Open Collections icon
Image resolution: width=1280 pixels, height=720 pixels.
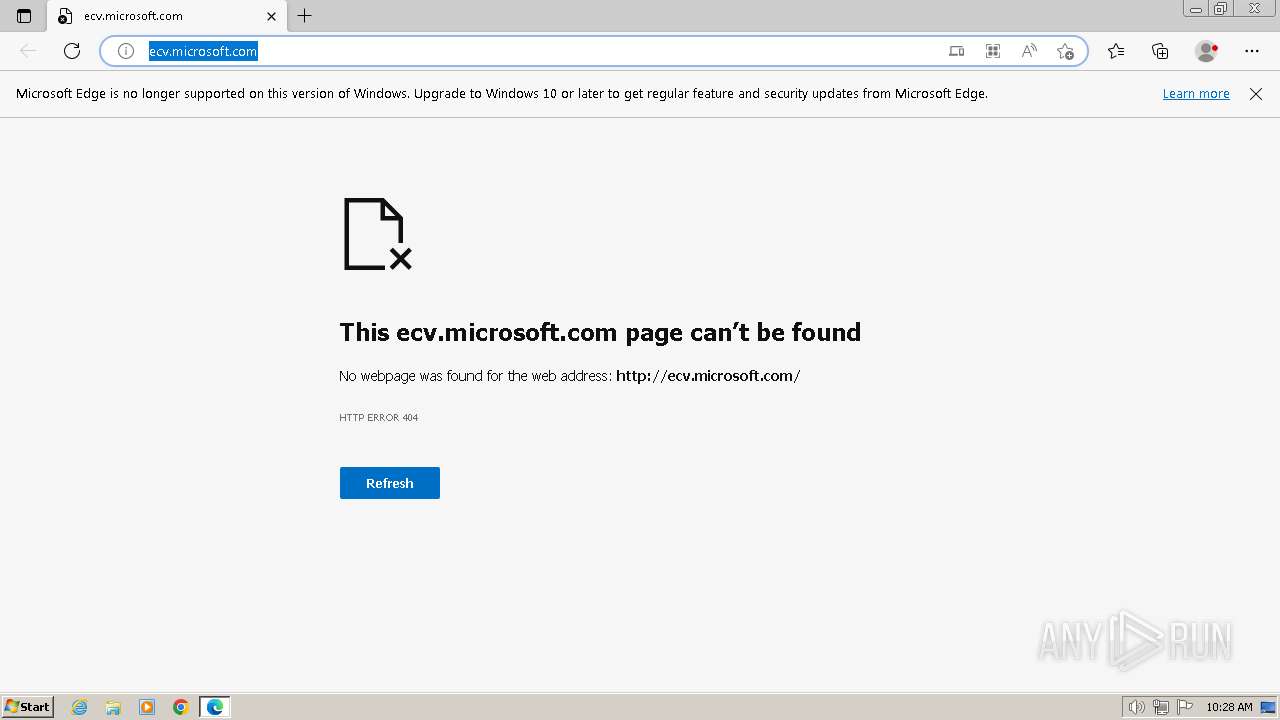tap(1160, 51)
